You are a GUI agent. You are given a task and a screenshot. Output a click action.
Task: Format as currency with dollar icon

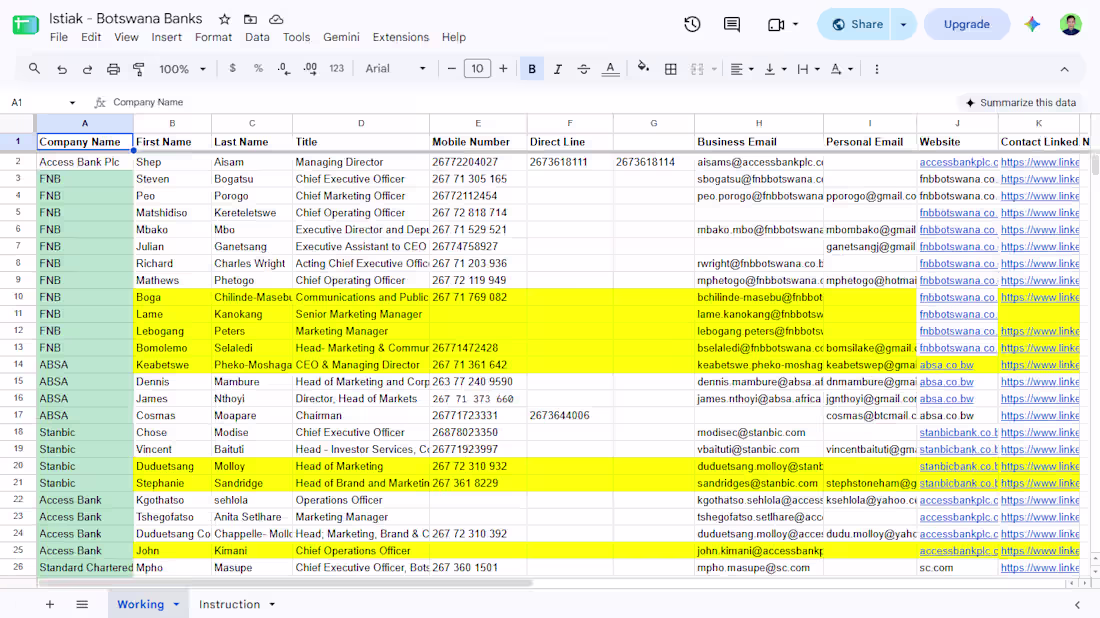[232, 69]
